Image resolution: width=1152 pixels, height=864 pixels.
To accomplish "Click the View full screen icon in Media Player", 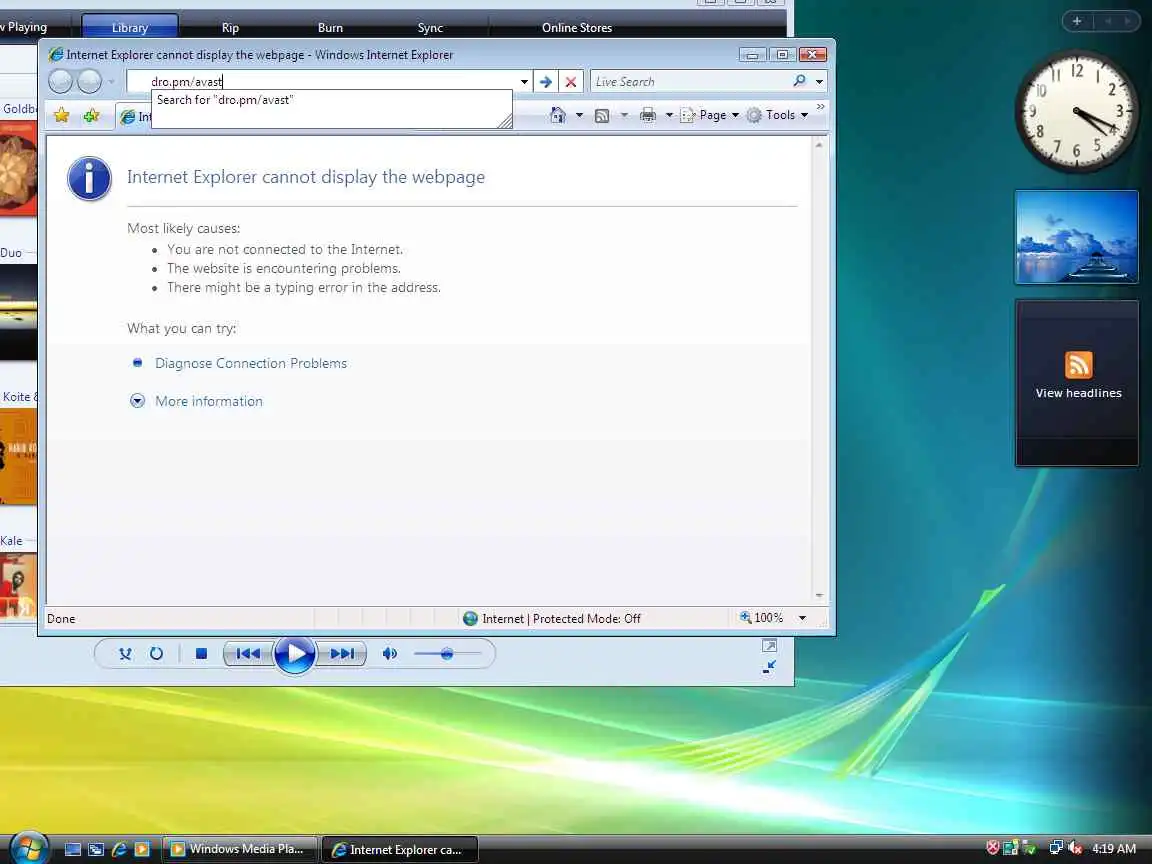I will tap(769, 646).
